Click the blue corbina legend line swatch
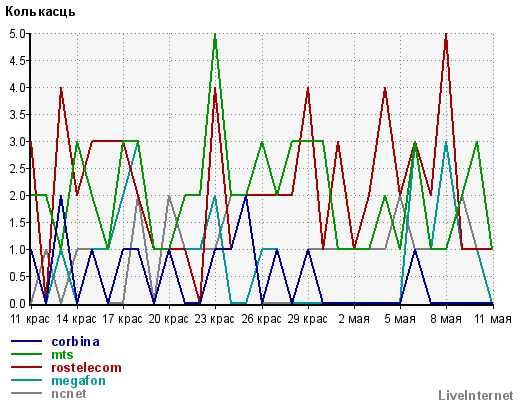The height and width of the screenshot is (405, 520). [x=27, y=341]
